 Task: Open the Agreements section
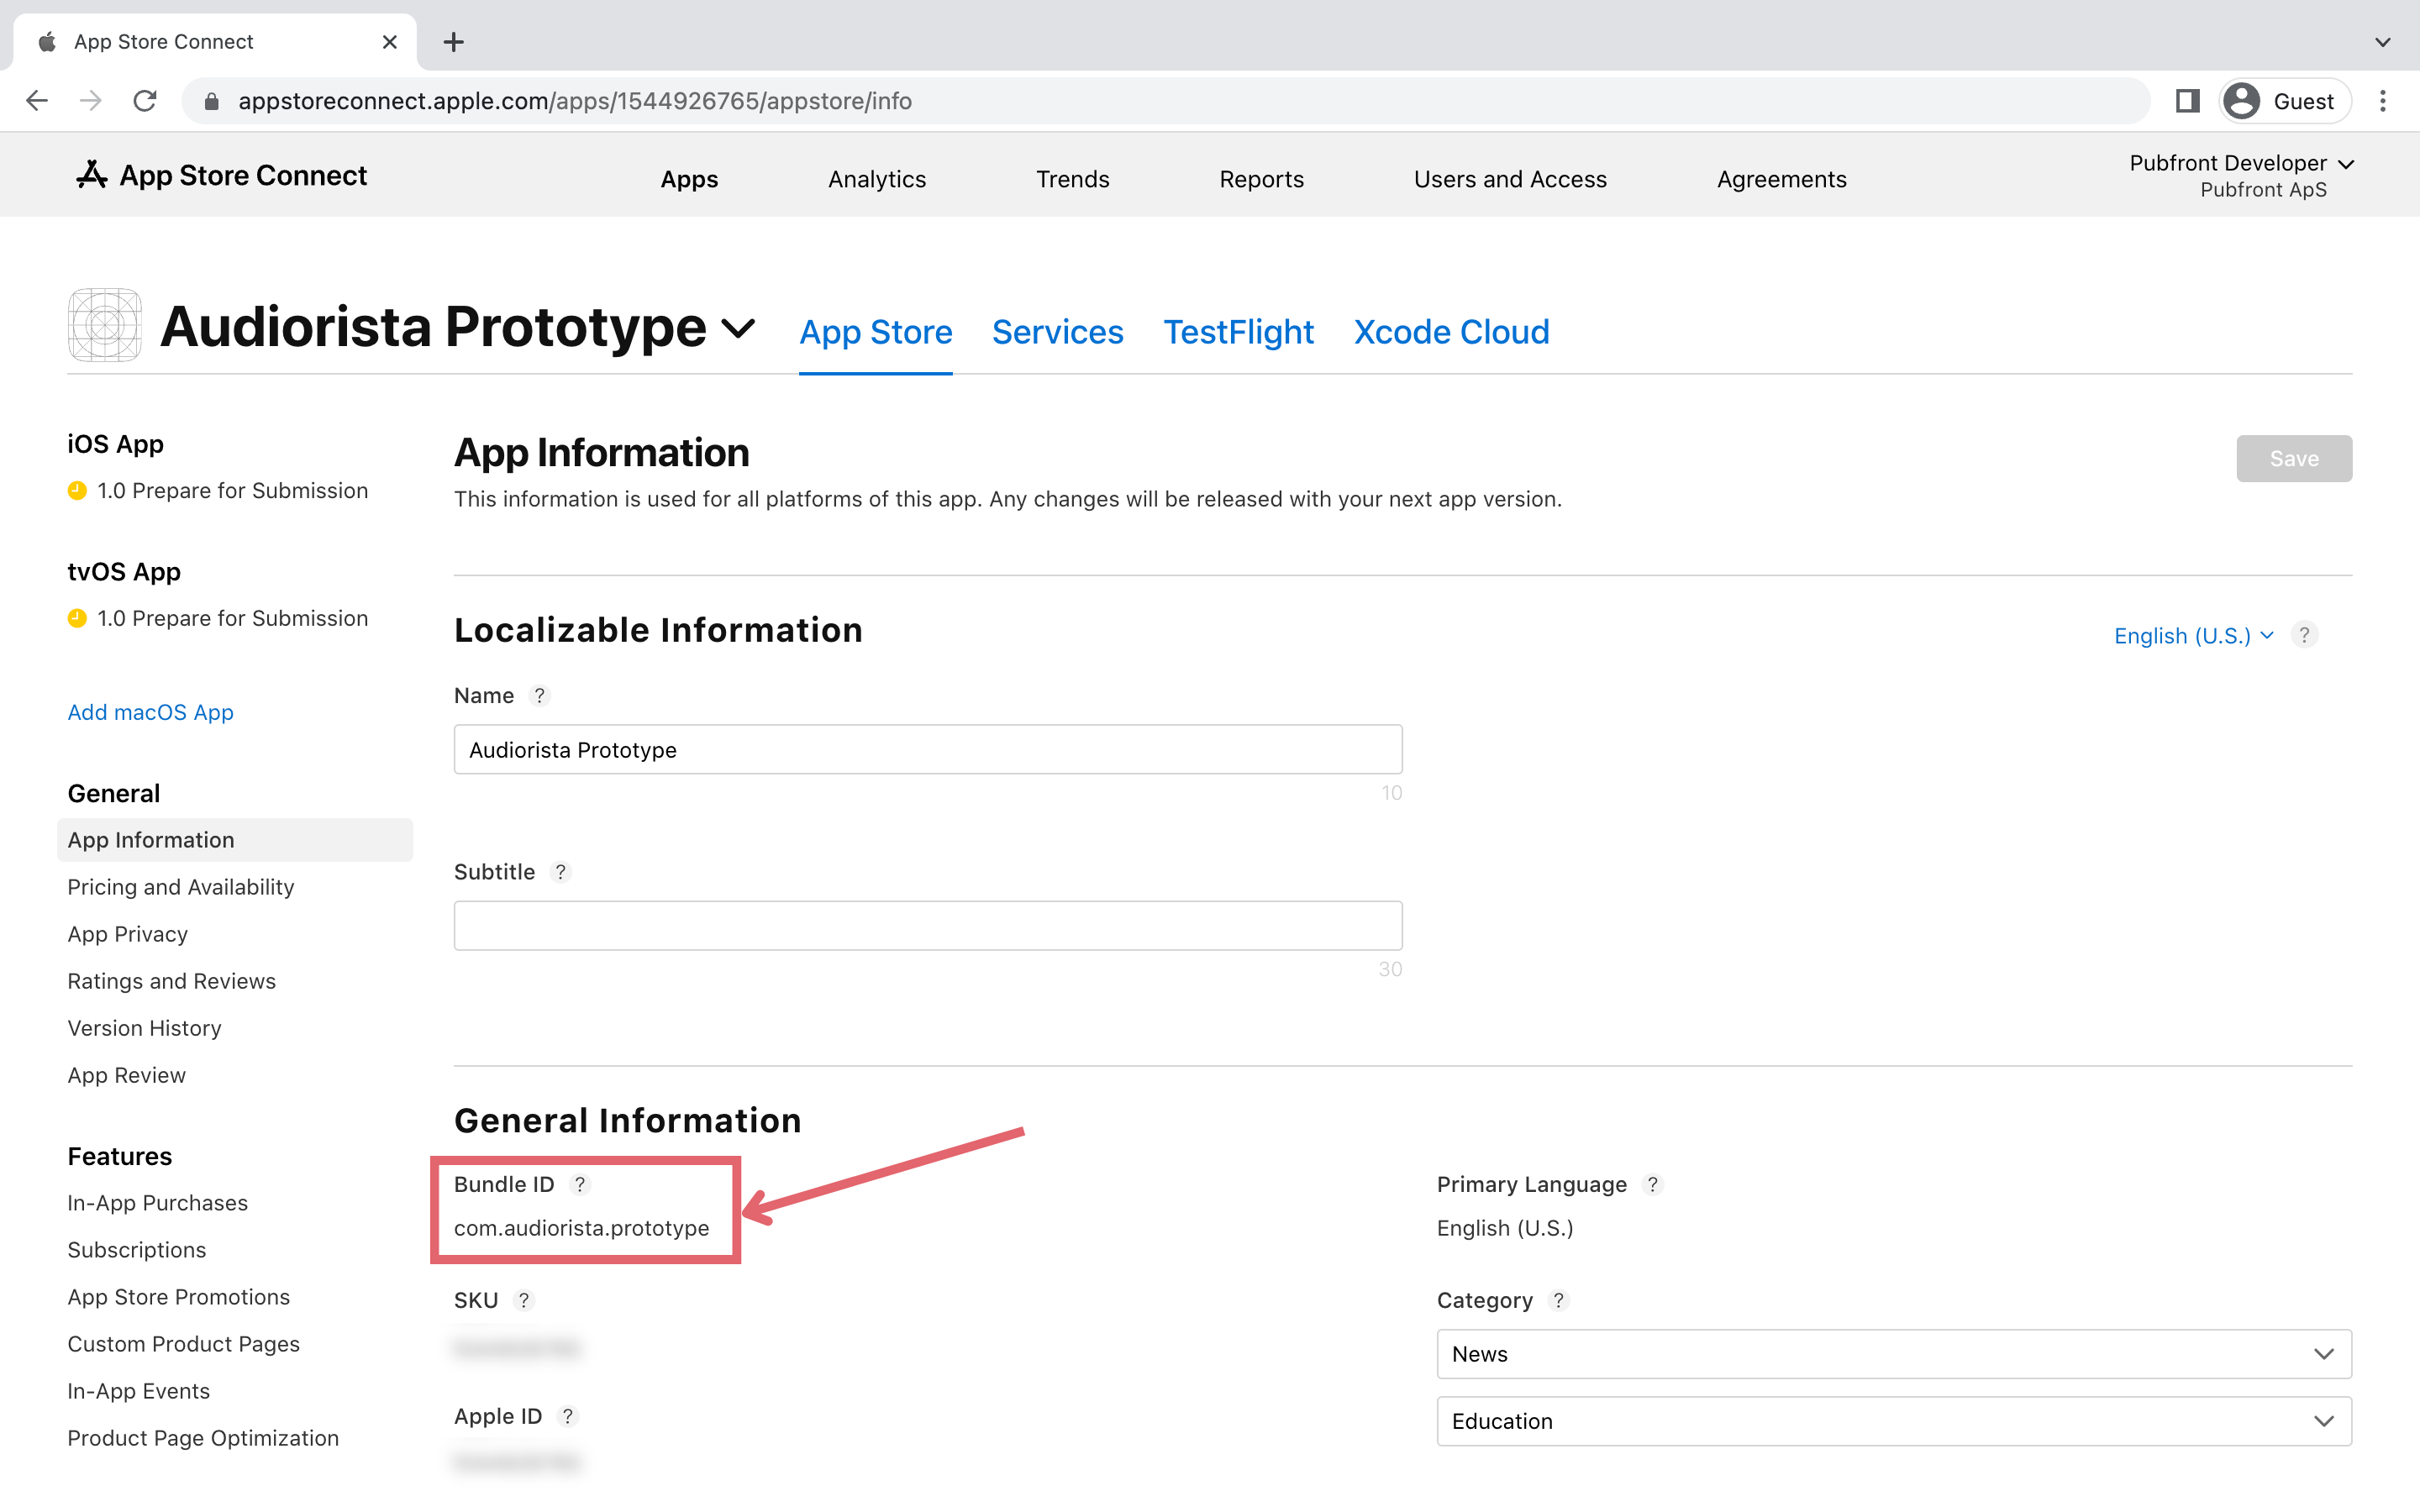point(1781,179)
